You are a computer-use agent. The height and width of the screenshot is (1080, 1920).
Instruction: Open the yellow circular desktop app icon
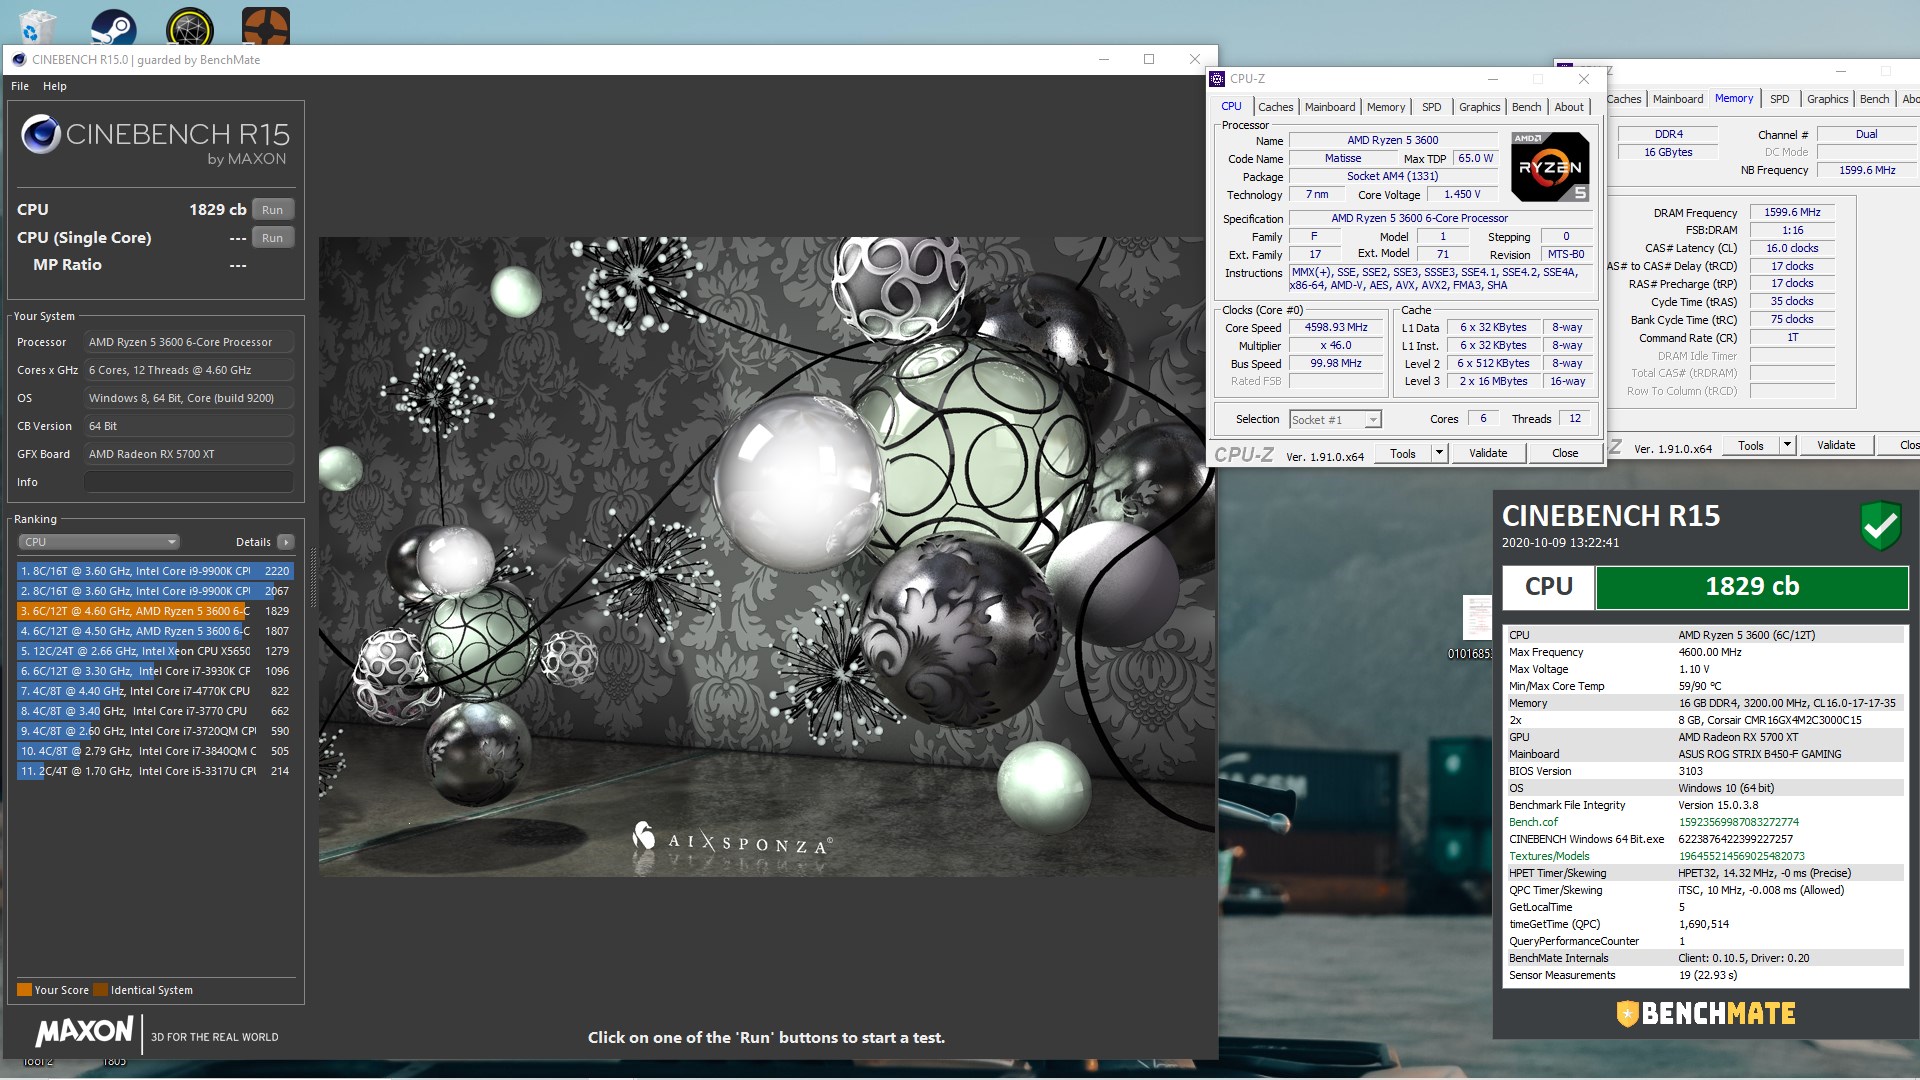point(190,27)
